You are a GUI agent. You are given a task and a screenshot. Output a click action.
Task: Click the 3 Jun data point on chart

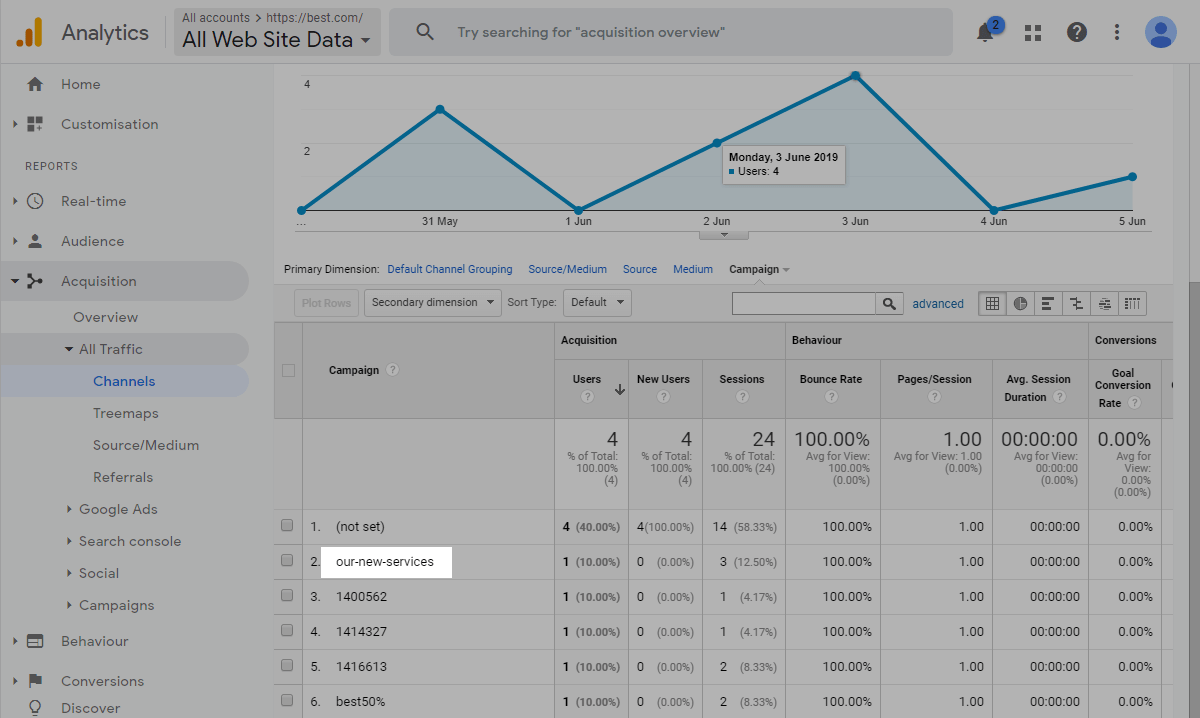click(x=855, y=75)
